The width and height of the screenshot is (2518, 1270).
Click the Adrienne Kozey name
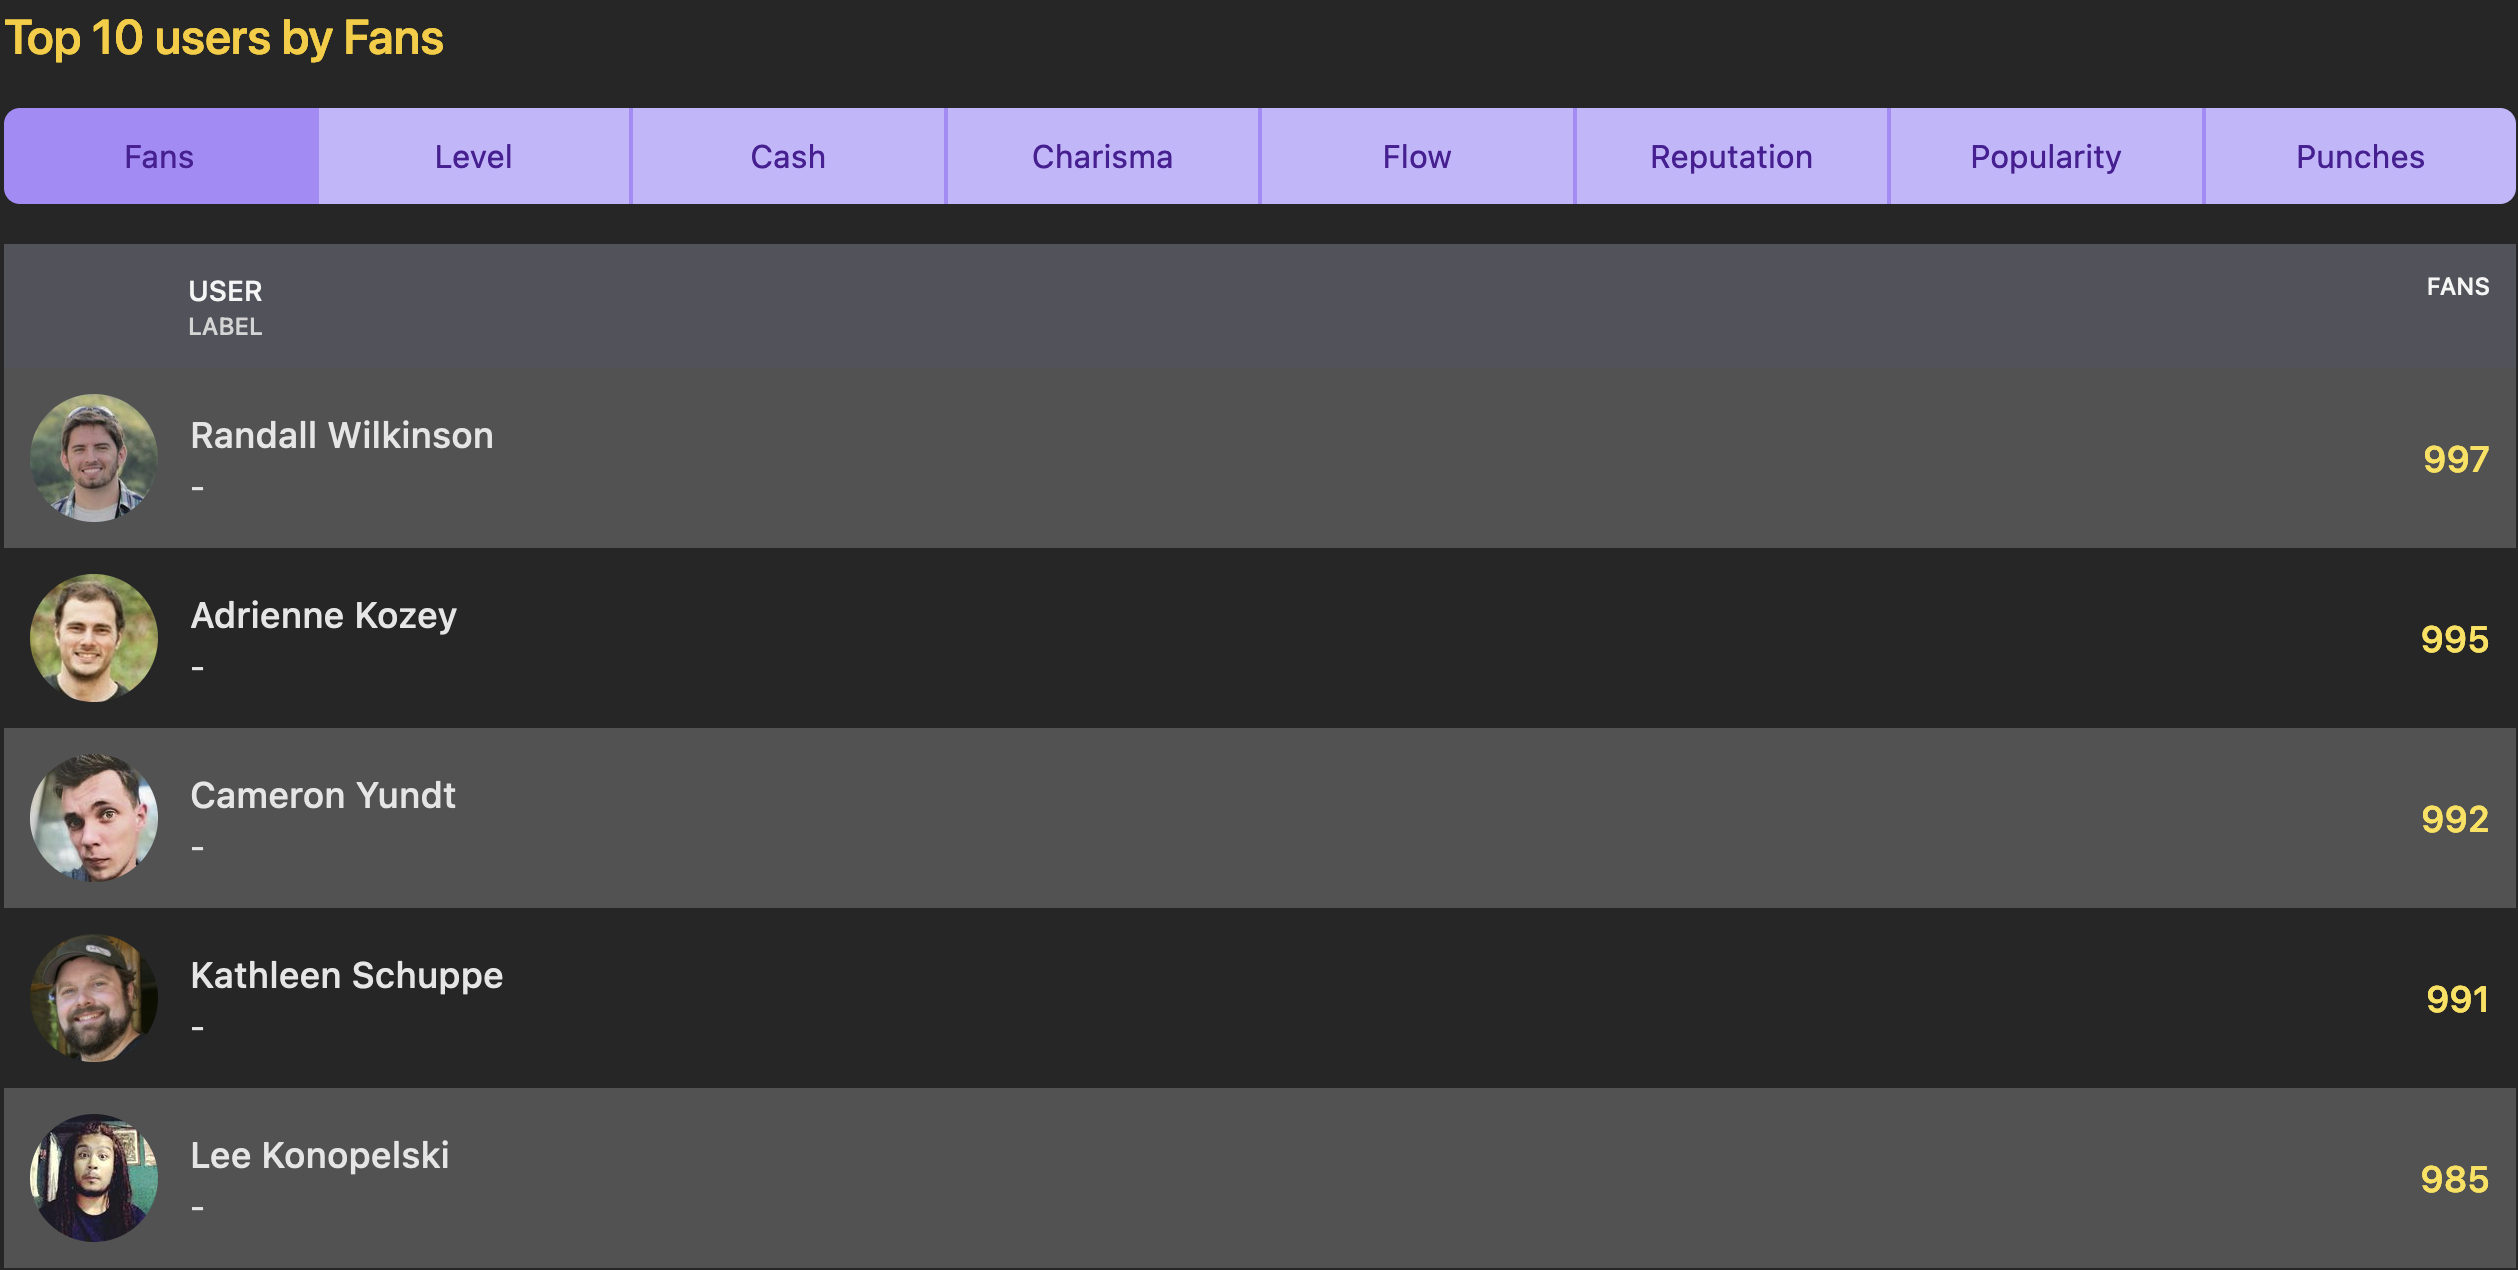(x=323, y=616)
